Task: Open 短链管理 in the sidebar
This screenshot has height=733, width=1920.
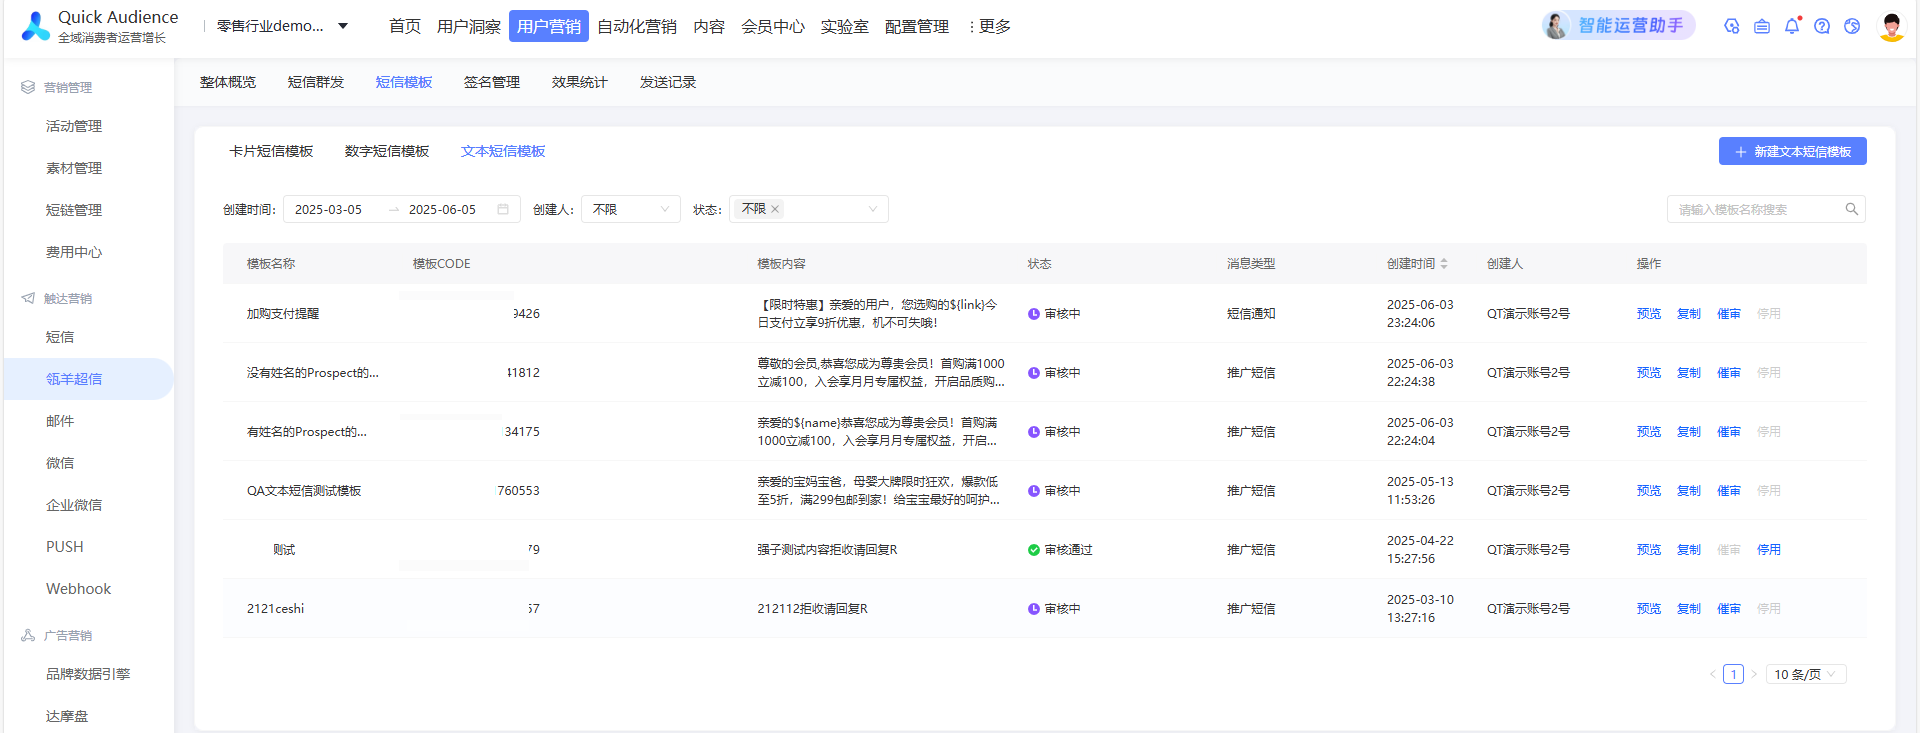Action: pyautogui.click(x=74, y=210)
